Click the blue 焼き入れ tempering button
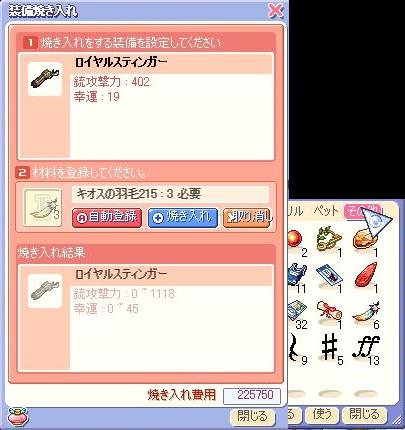This screenshot has height=430, width=405. click(183, 218)
